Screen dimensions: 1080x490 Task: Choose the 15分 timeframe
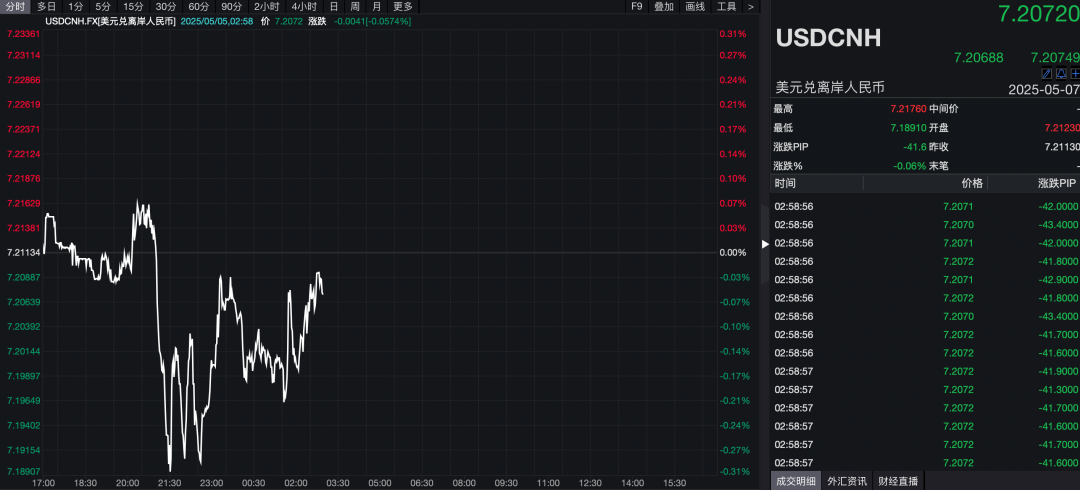coord(133,6)
